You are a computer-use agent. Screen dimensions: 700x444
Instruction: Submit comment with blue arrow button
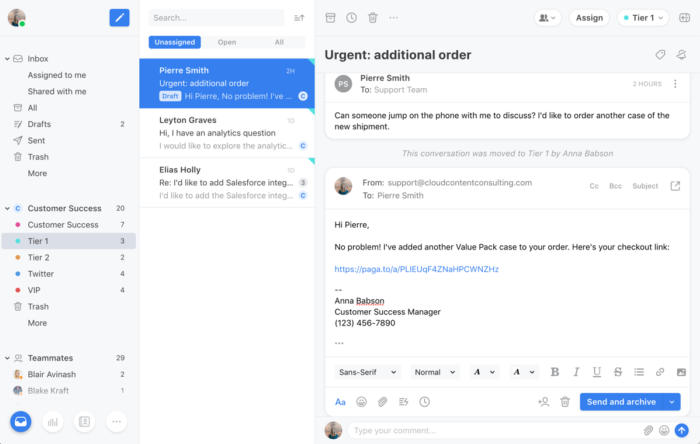(681, 430)
